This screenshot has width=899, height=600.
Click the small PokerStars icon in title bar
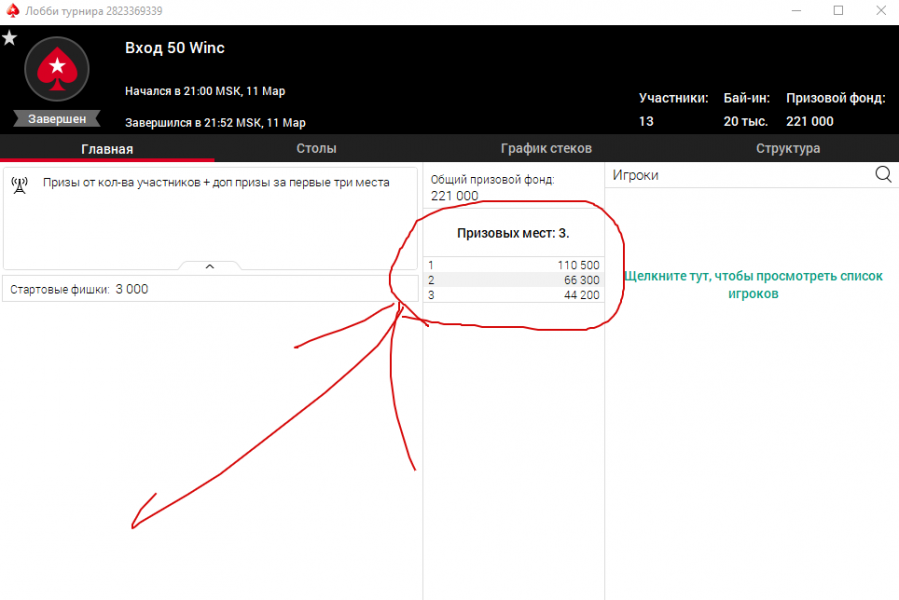(x=12, y=11)
